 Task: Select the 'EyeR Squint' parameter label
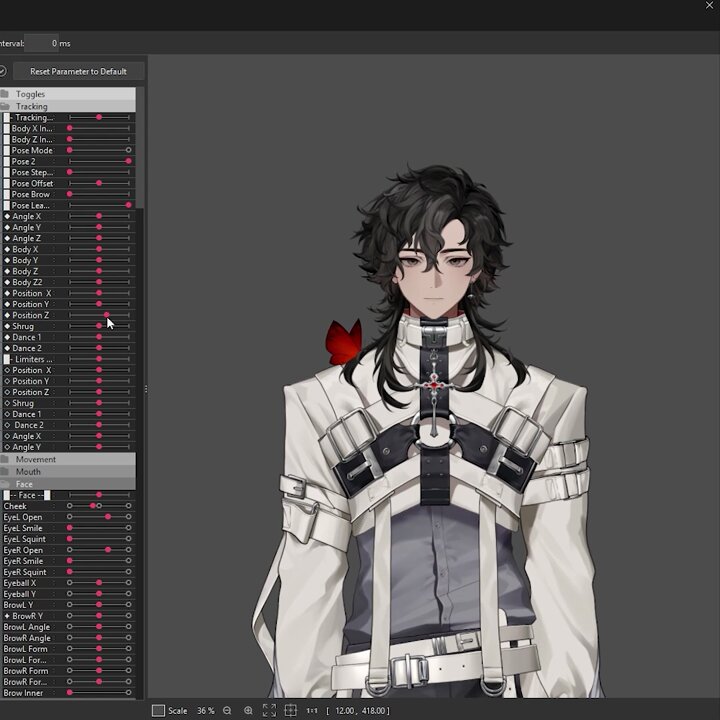[x=25, y=572]
